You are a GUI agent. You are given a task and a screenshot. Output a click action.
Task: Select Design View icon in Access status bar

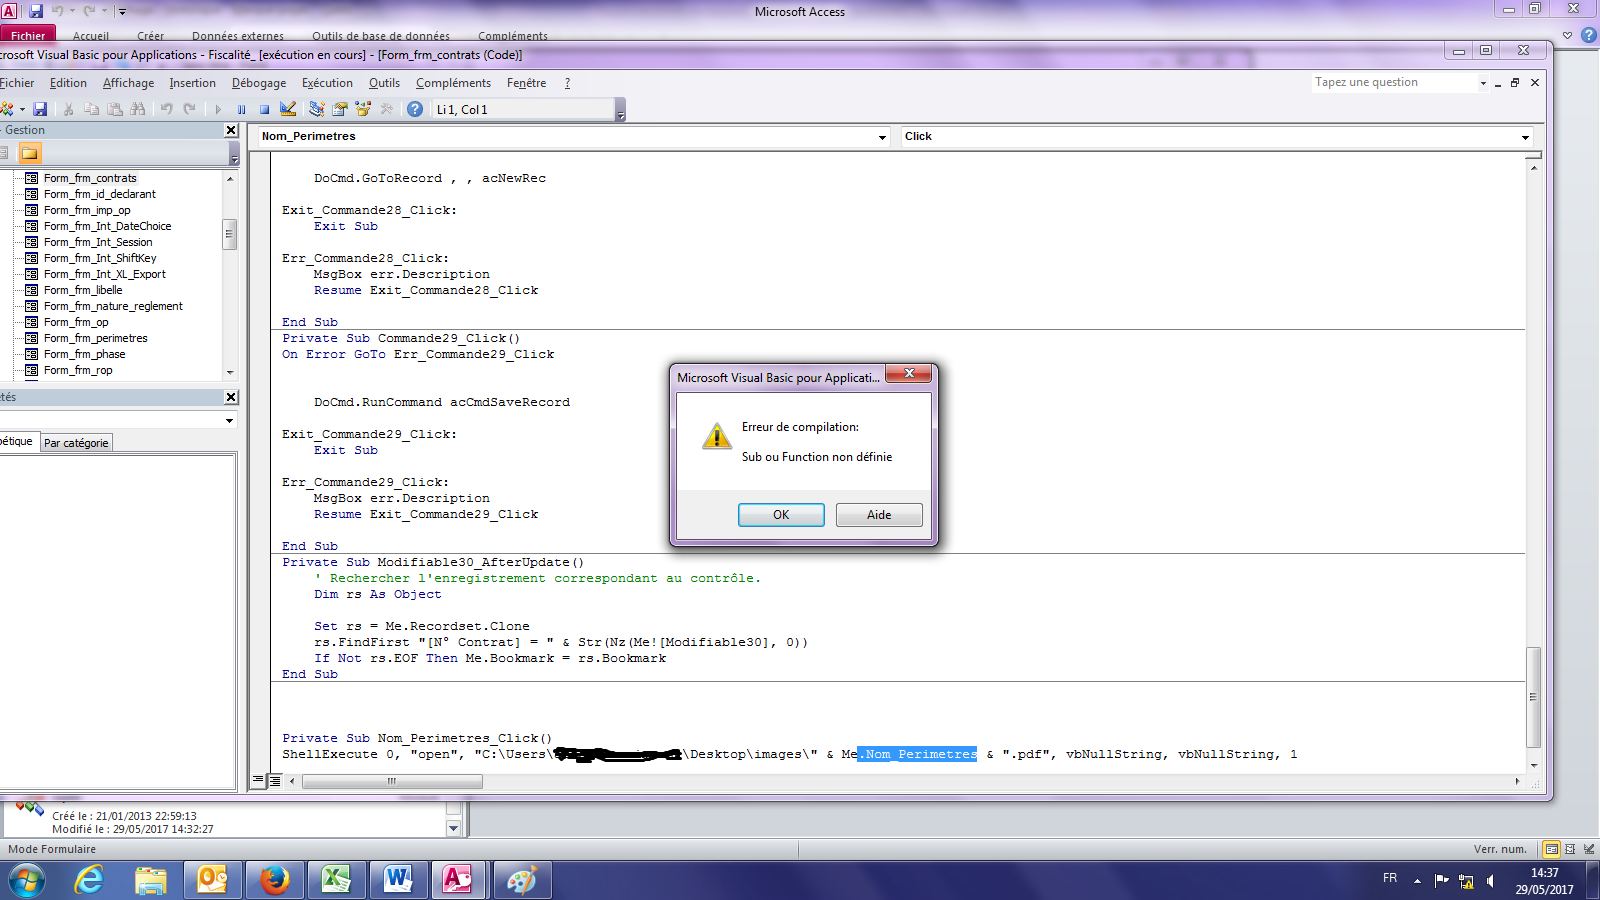coord(1589,849)
